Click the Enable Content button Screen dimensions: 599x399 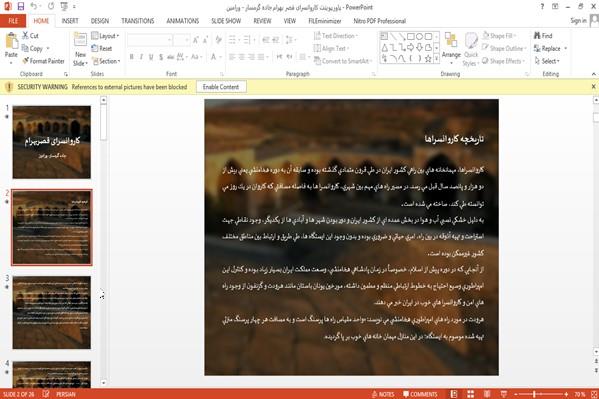tap(221, 87)
